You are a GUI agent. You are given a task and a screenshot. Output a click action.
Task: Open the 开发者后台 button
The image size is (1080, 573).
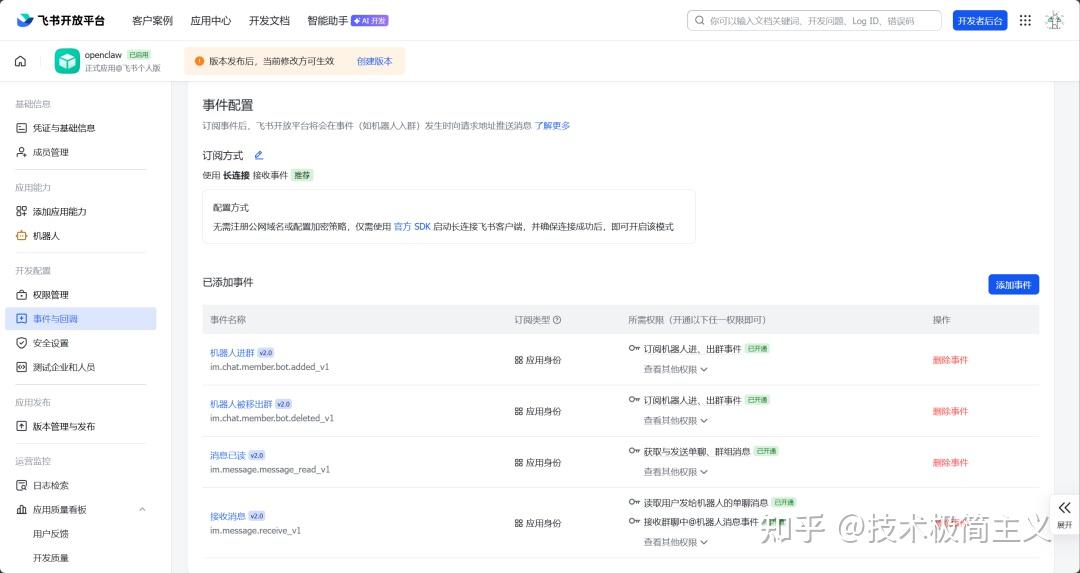tap(979, 20)
